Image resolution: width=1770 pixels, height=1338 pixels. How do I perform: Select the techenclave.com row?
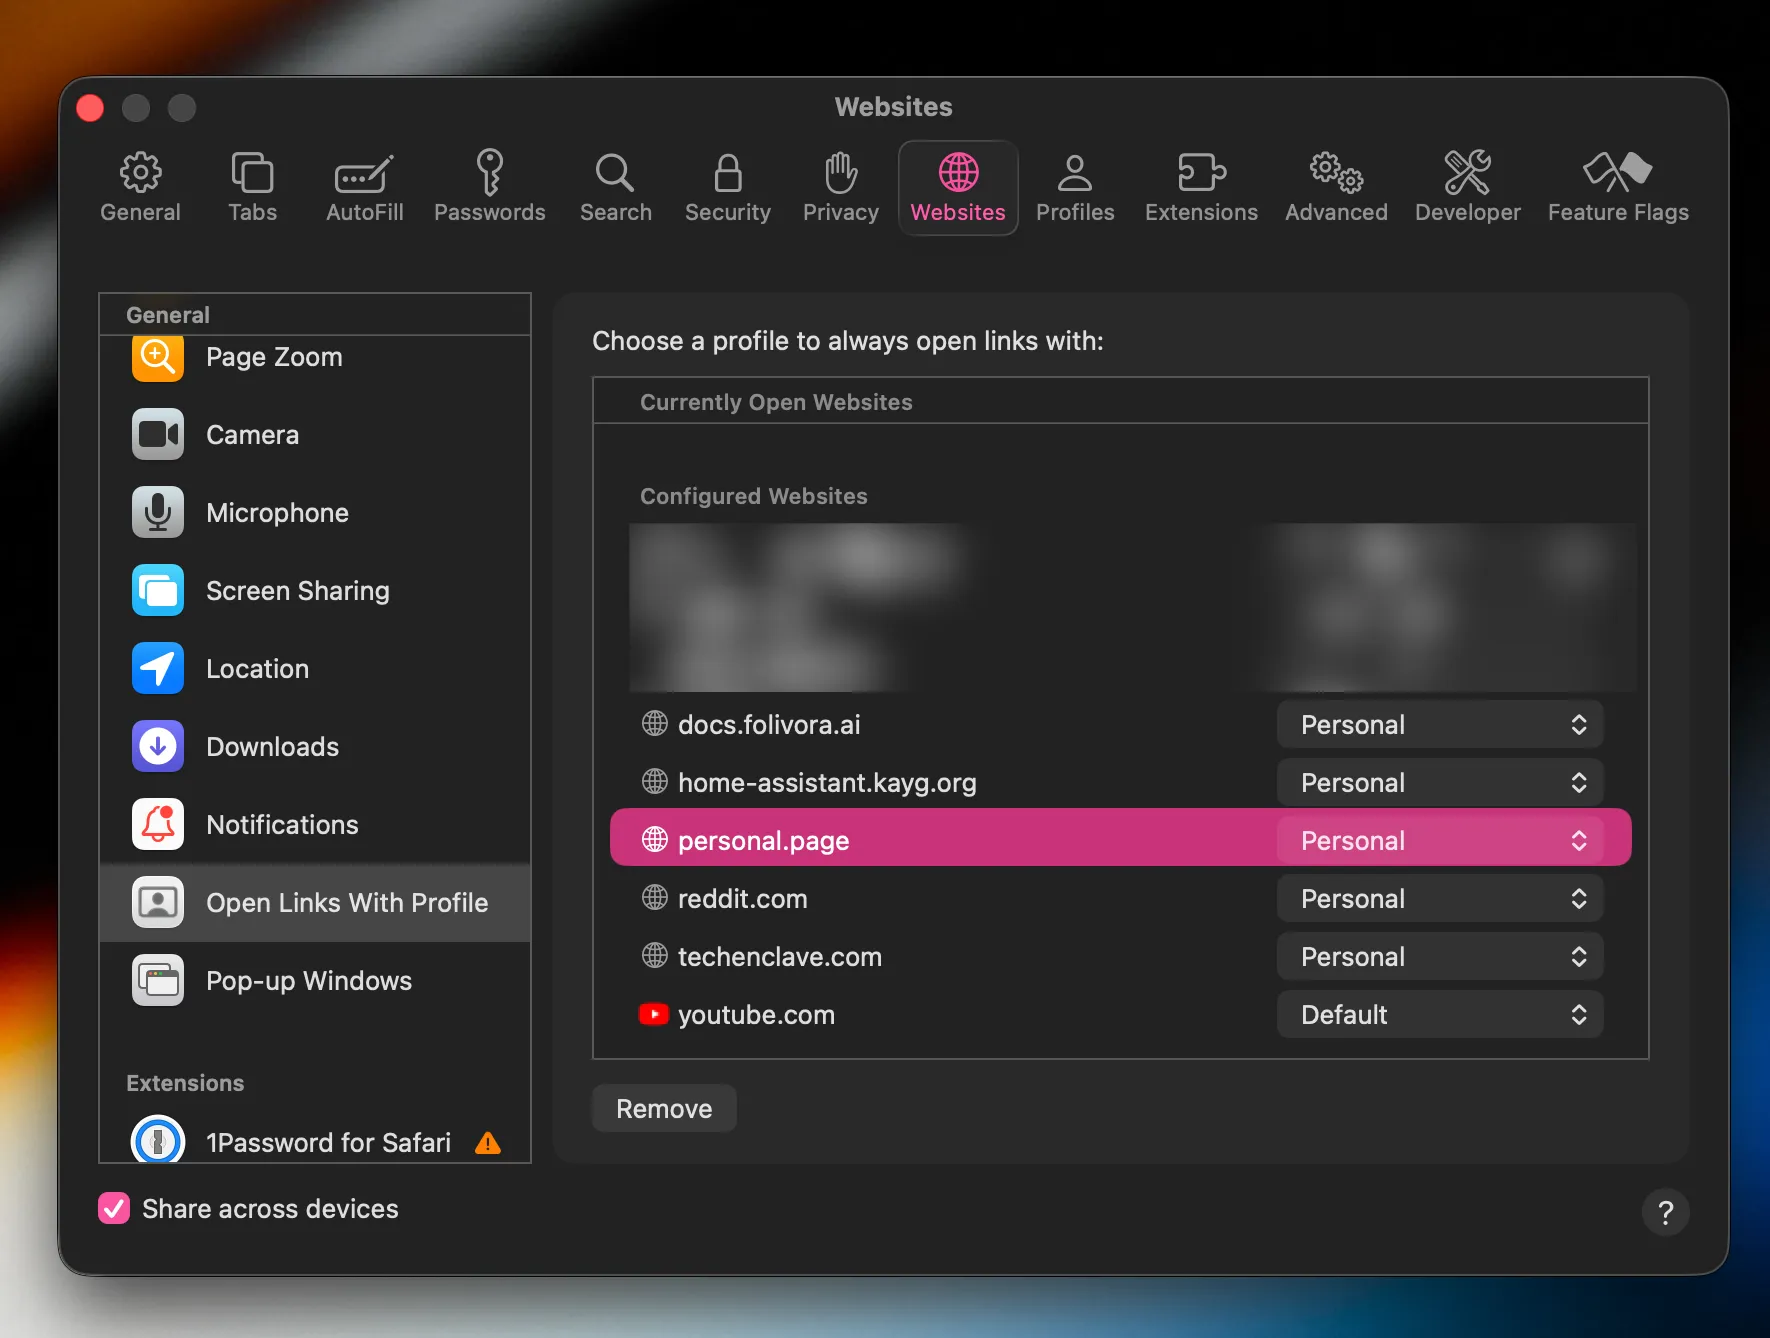pos(779,956)
